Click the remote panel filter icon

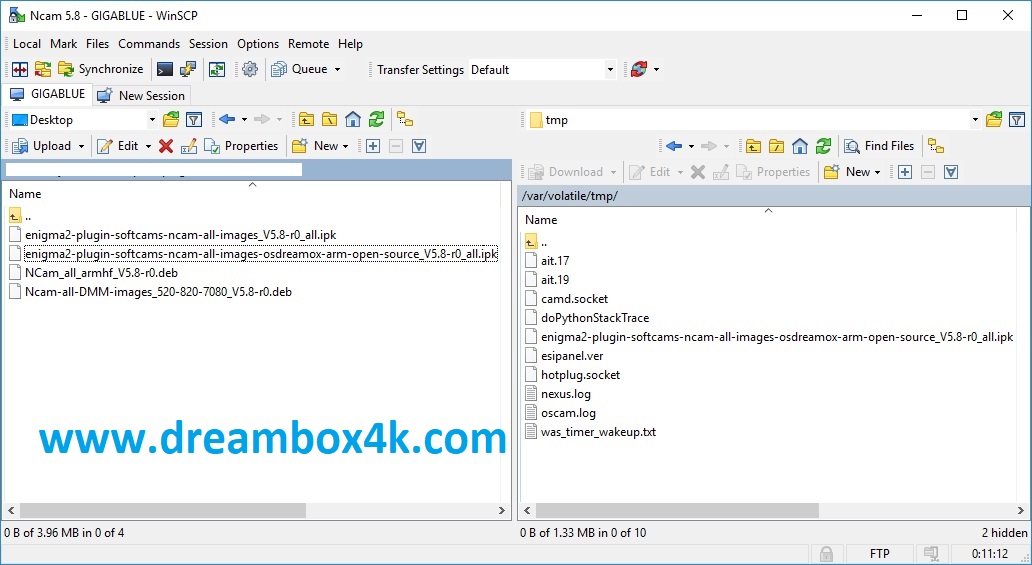[x=1018, y=120]
